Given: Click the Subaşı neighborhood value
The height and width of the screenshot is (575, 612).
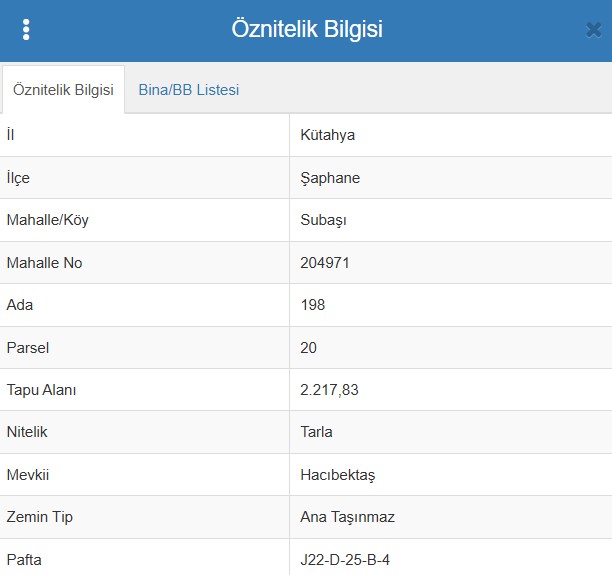Looking at the screenshot, I should [x=323, y=220].
